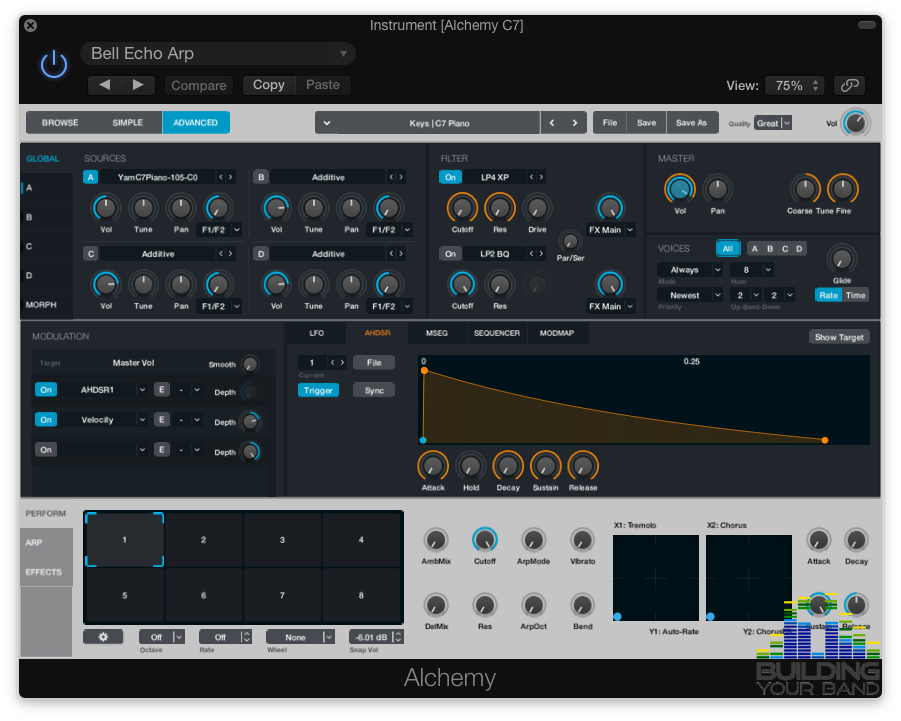Open Newest priority dropdown

(x=690, y=295)
